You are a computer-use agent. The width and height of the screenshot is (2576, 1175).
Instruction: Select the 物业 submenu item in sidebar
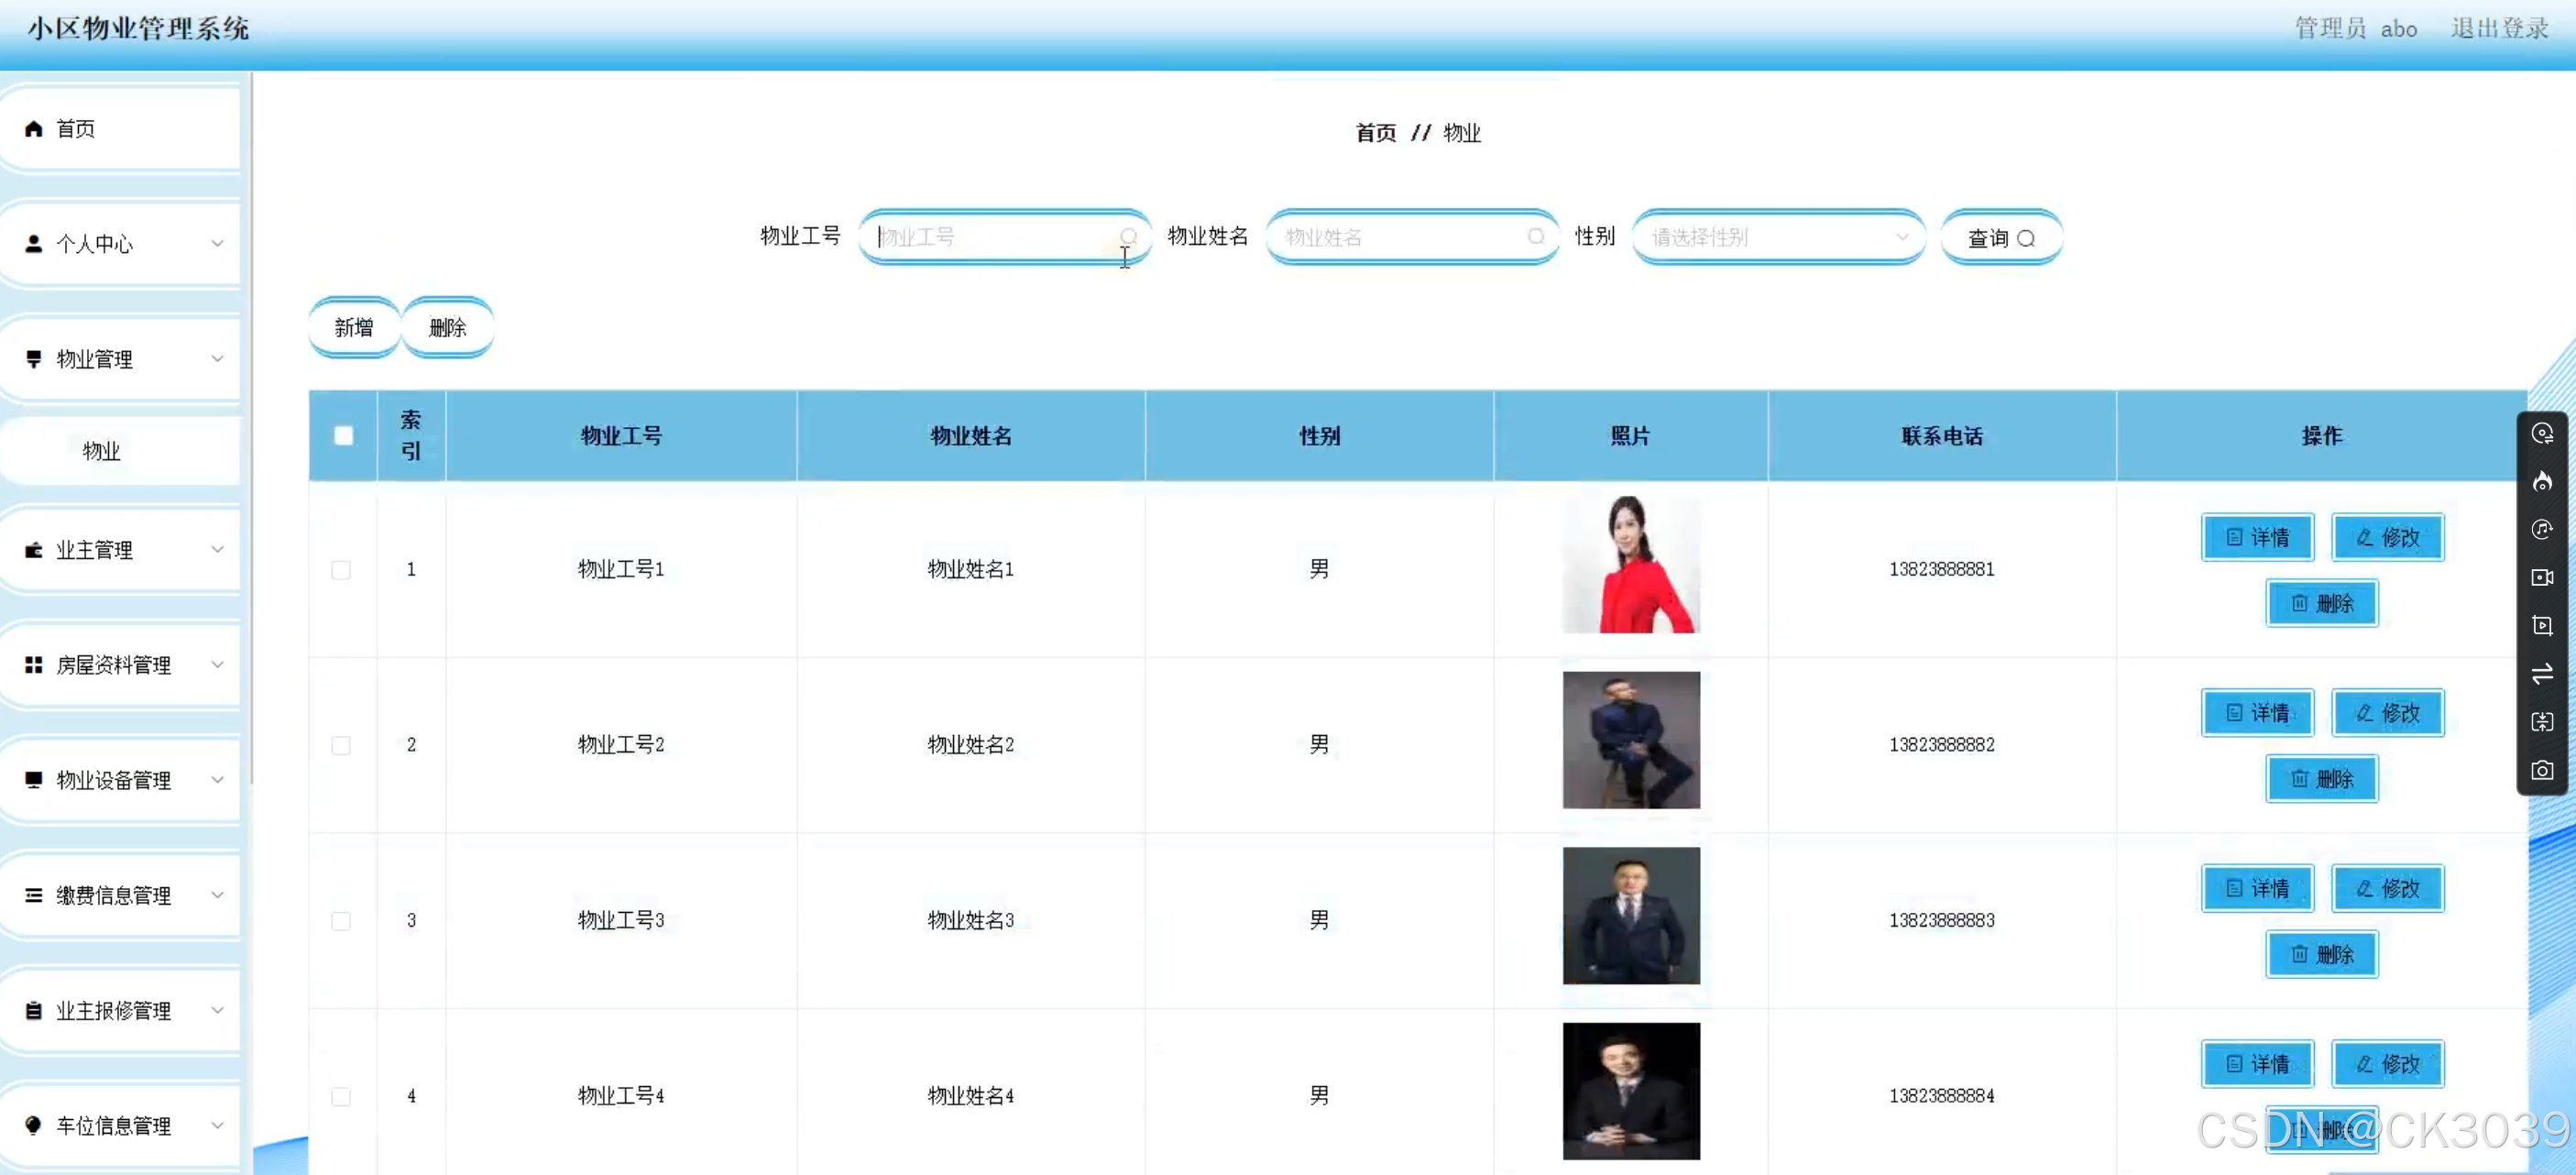[101, 451]
